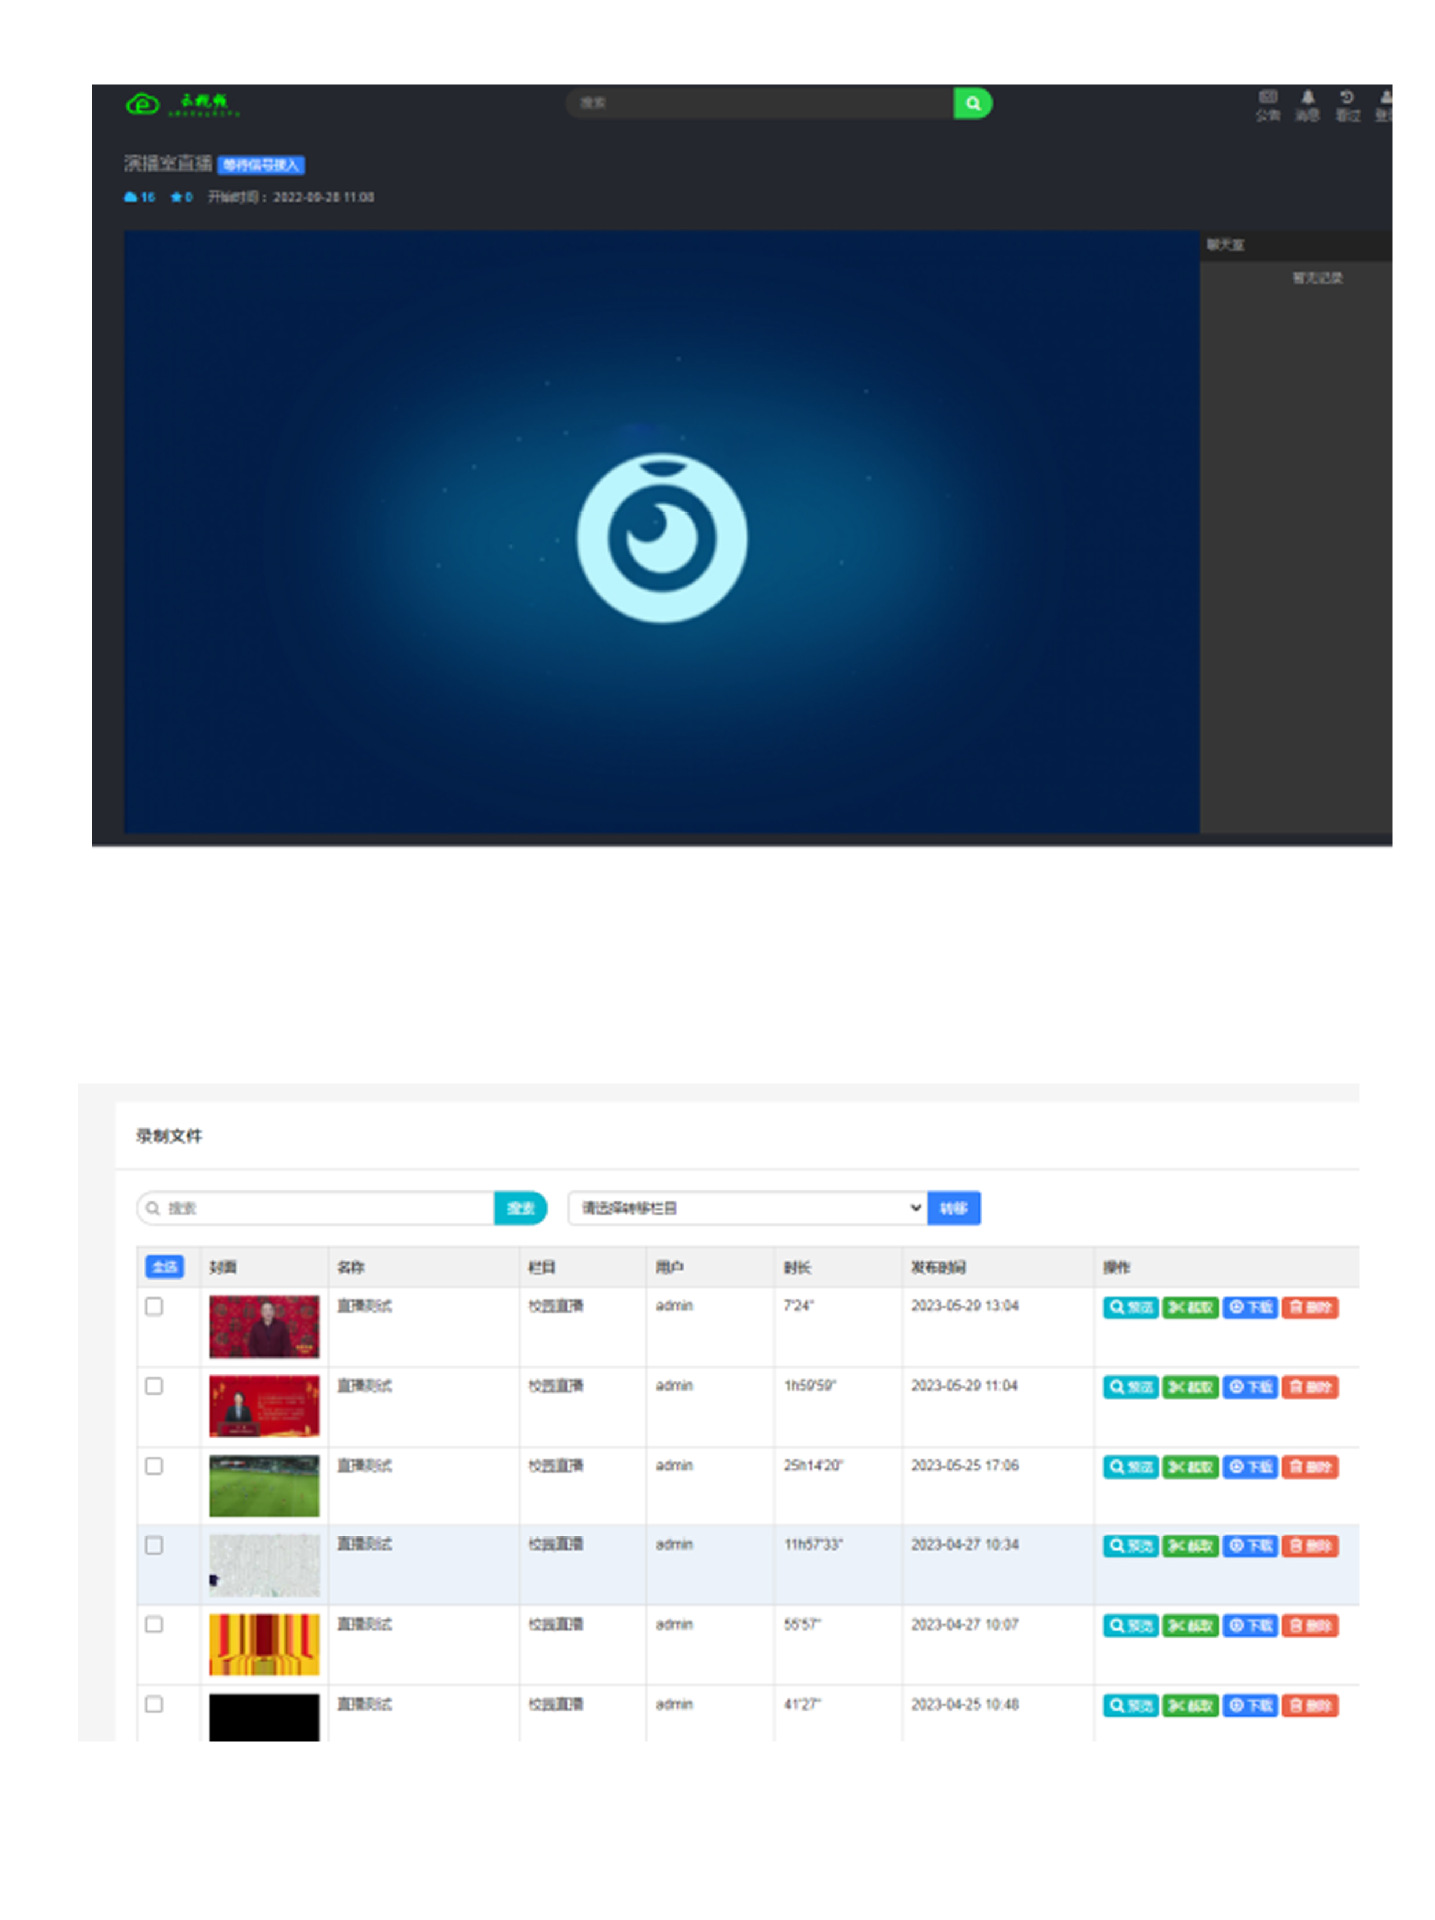Expand the 请选择转移栏目 dropdown
Screen dimensions: 1435x1920
[746, 1208]
